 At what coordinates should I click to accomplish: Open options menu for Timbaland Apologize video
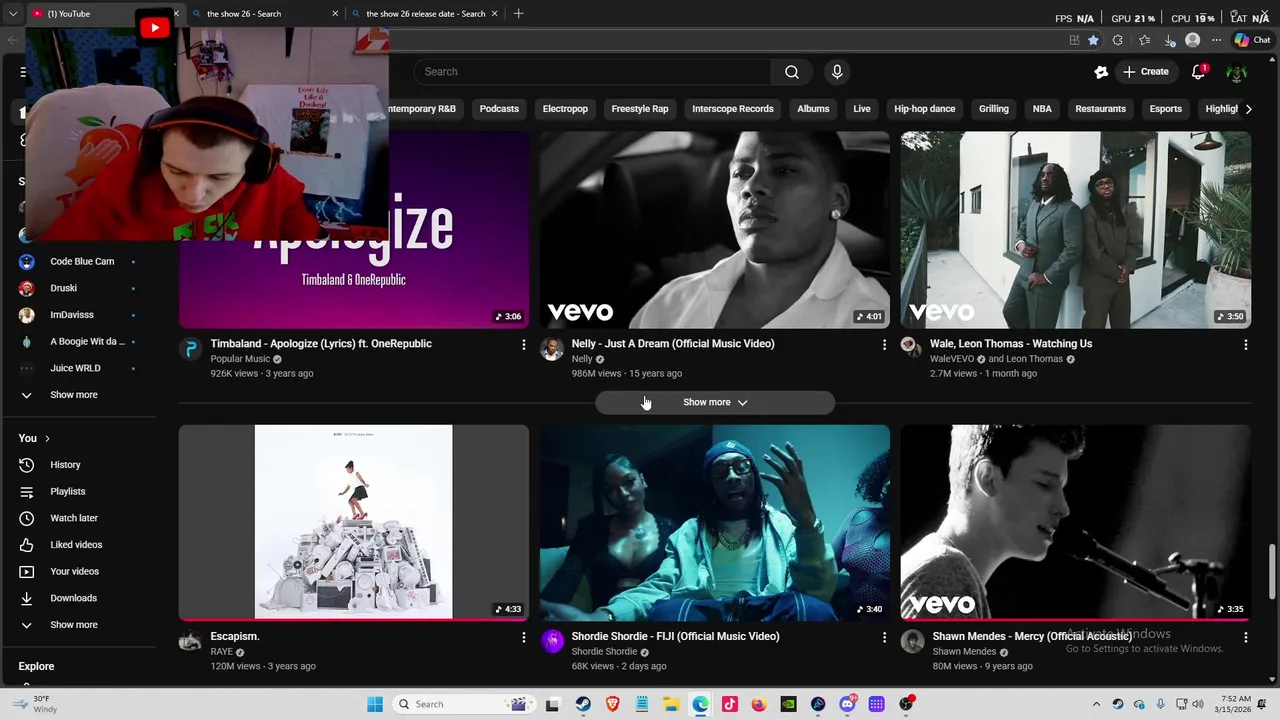523,344
